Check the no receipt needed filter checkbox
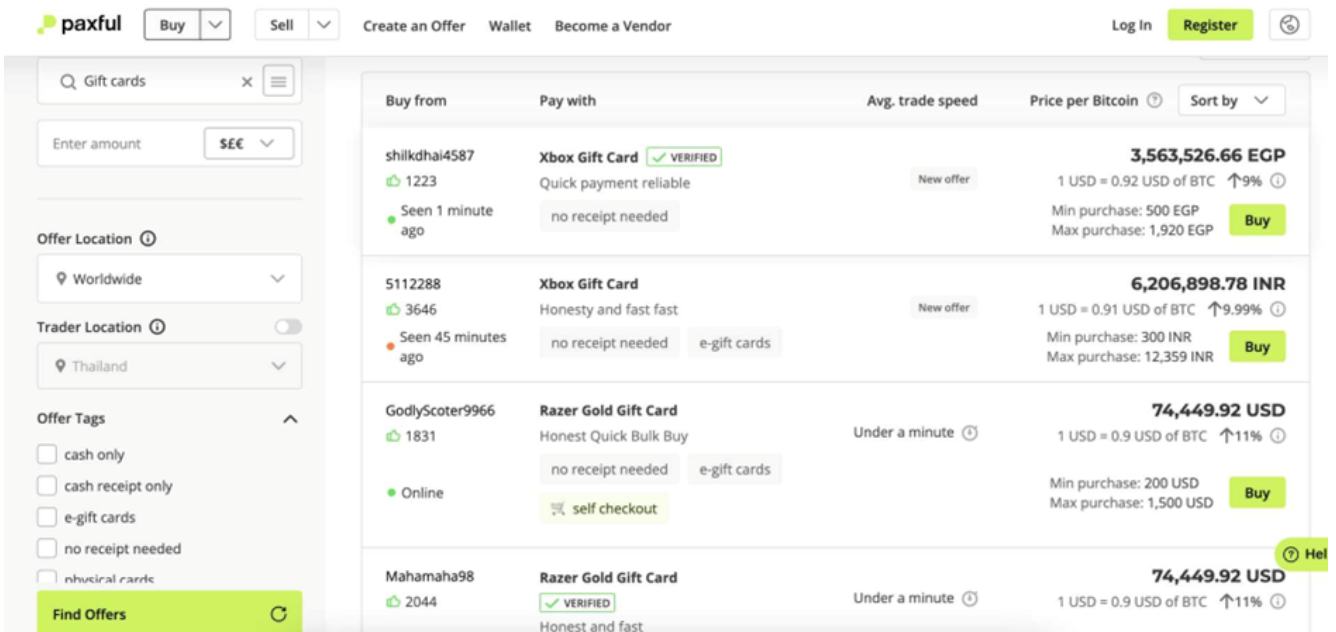 46,549
